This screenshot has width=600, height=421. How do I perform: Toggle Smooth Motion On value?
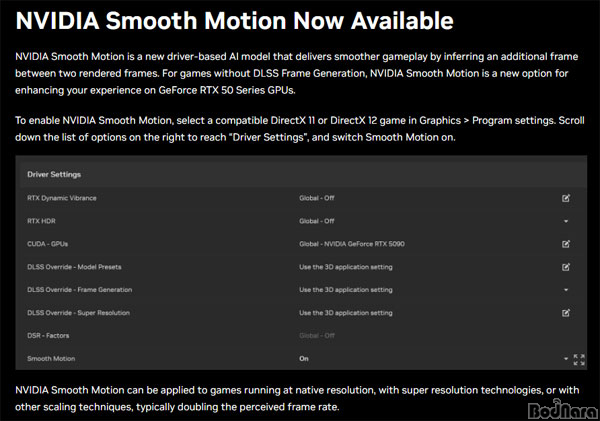(x=304, y=359)
